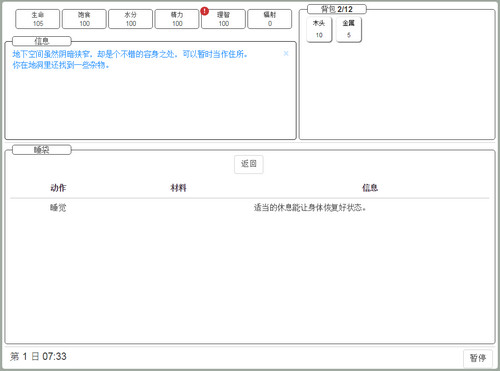500x371 pixels.
Task: Select the 金属 5 backpack item
Action: point(349,29)
